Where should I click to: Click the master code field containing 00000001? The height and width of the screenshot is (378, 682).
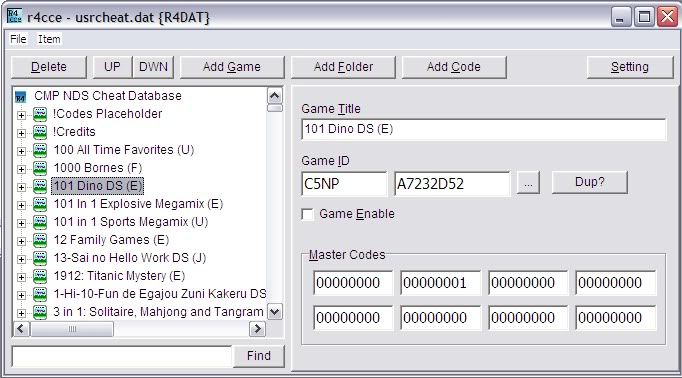coord(440,283)
